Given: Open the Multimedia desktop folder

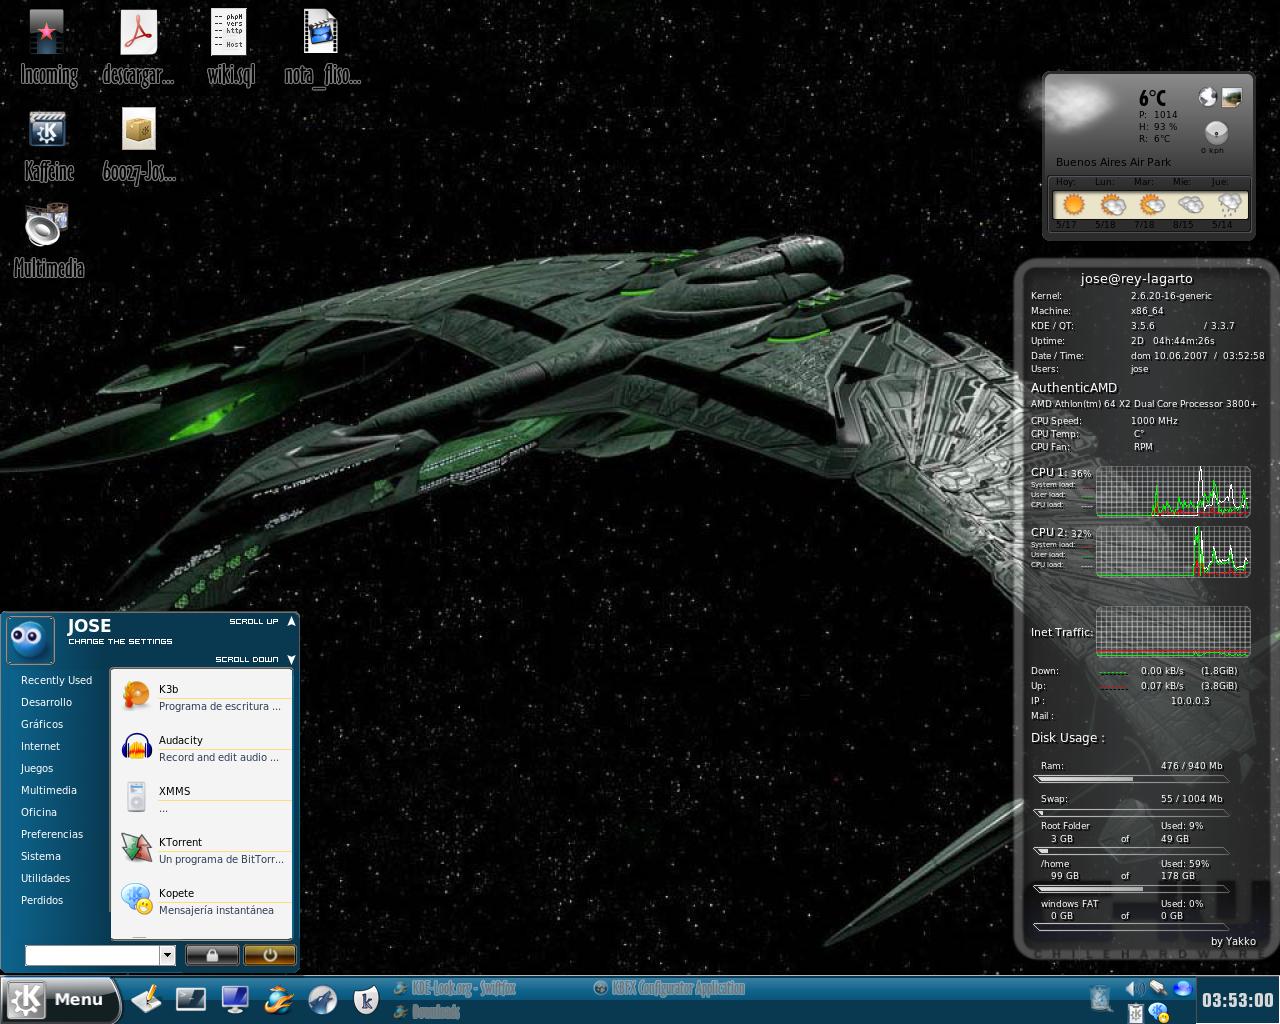Looking at the screenshot, I should (48, 241).
